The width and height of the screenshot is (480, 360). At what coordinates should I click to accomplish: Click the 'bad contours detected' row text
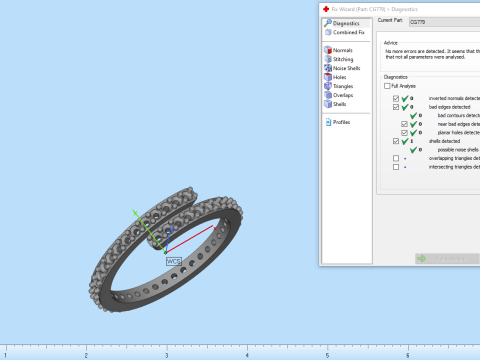pyautogui.click(x=459, y=115)
